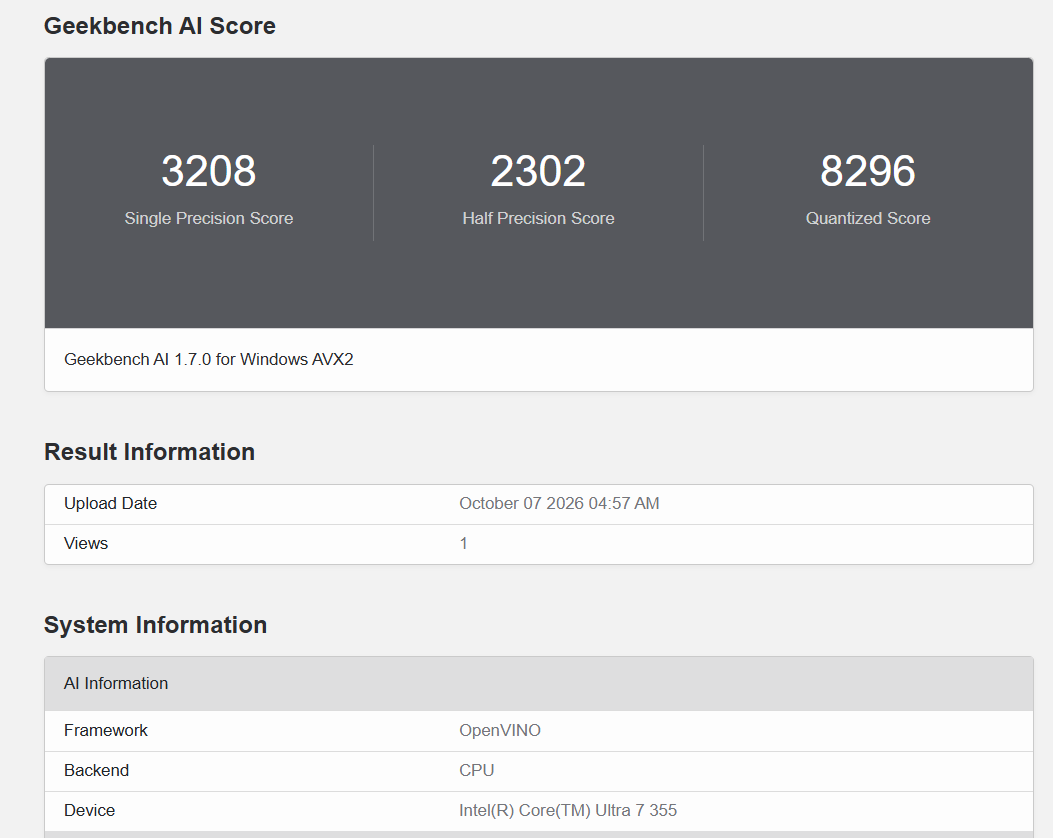This screenshot has width=1053, height=838.
Task: Click the upload date October 07 2026 value
Action: [x=559, y=504]
